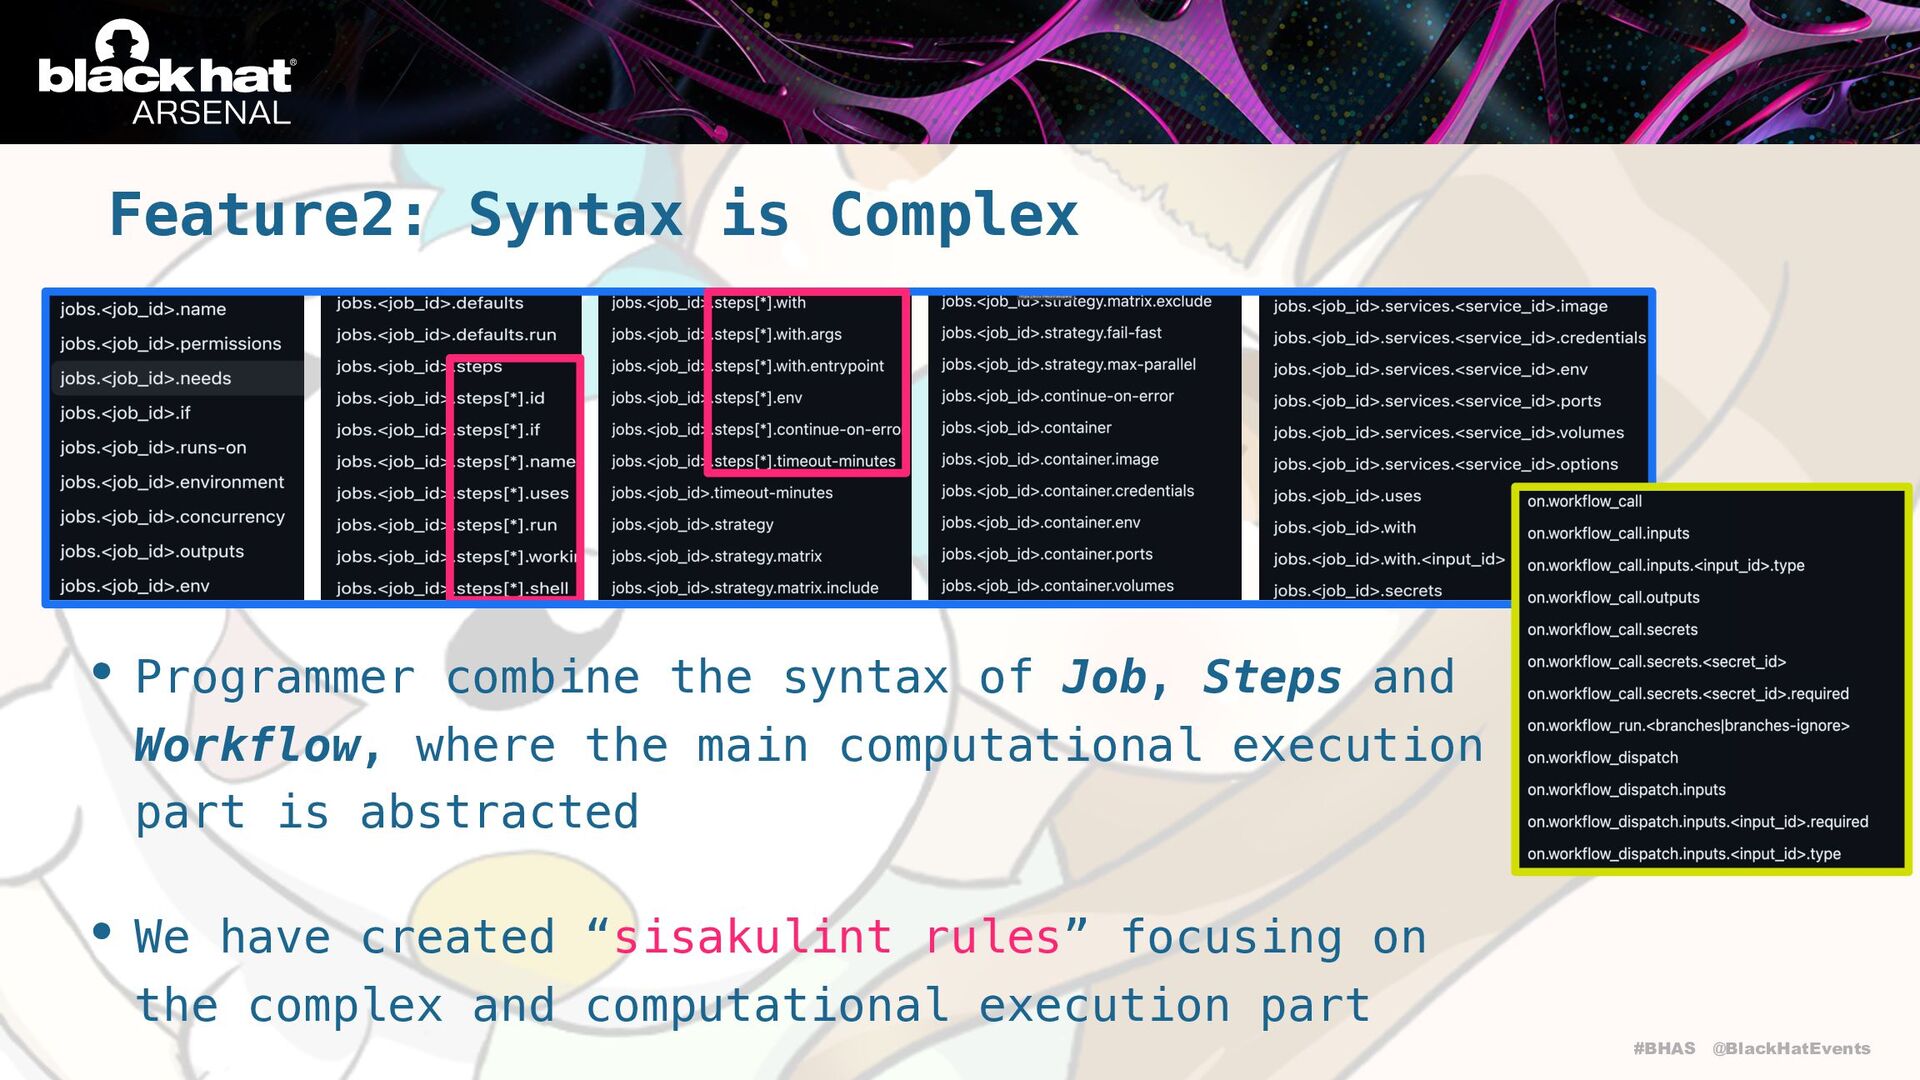
Task: Select jobs.<job_id>.needs entry
Action: 146,378
